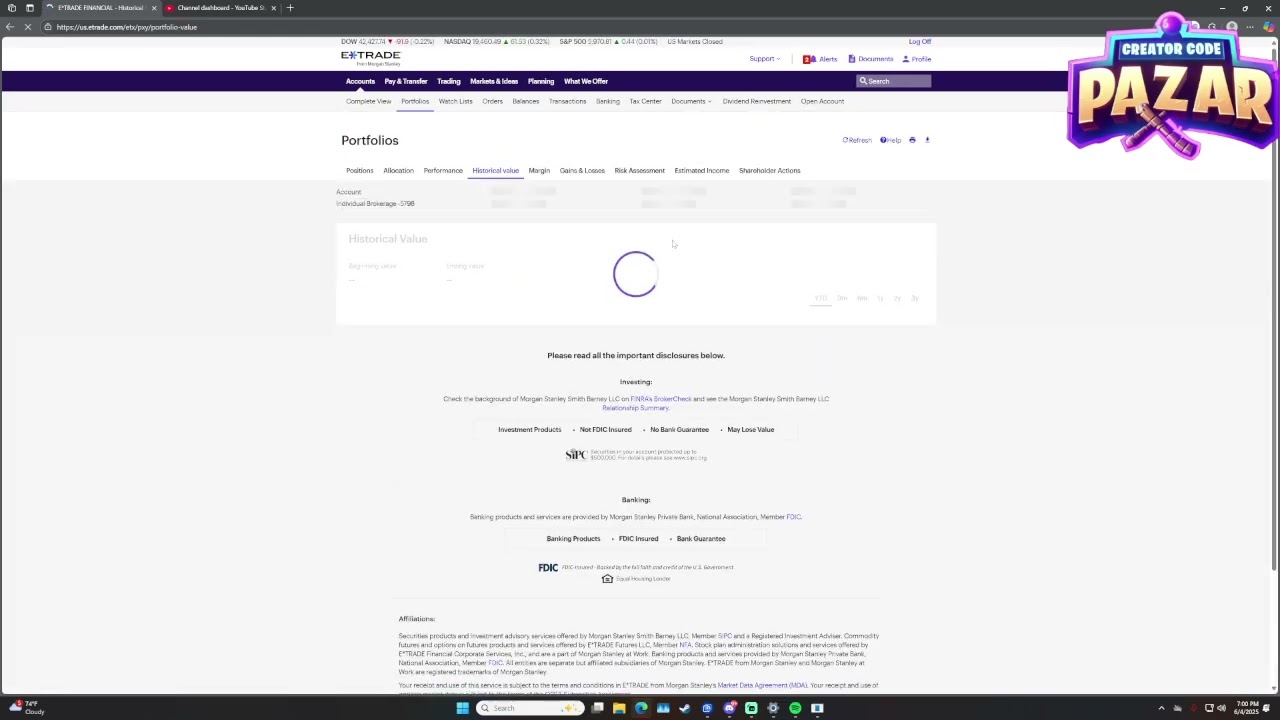Switch to the Allocation tab

(x=398, y=170)
